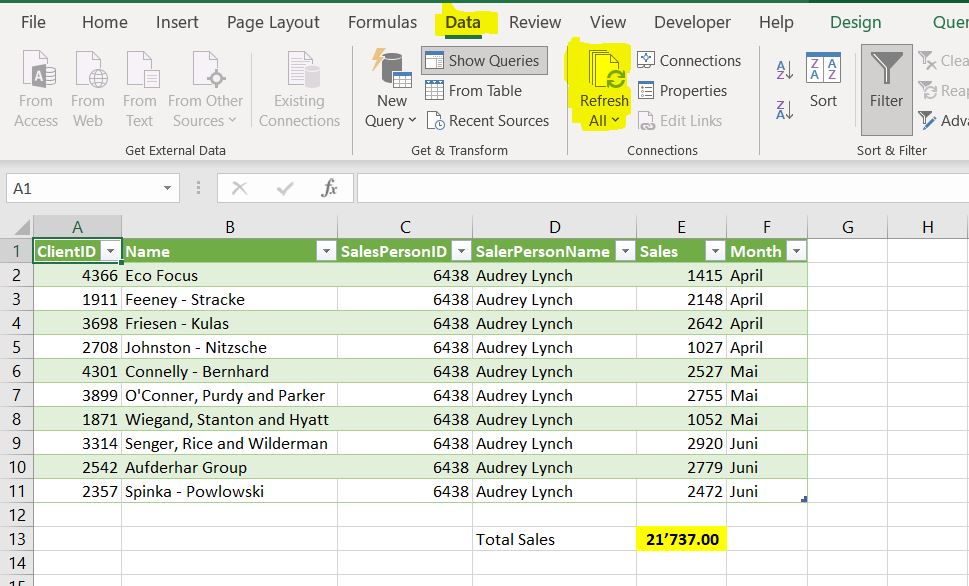Click Sort Z to A icon
Image resolution: width=969 pixels, height=586 pixels.
tap(785, 108)
